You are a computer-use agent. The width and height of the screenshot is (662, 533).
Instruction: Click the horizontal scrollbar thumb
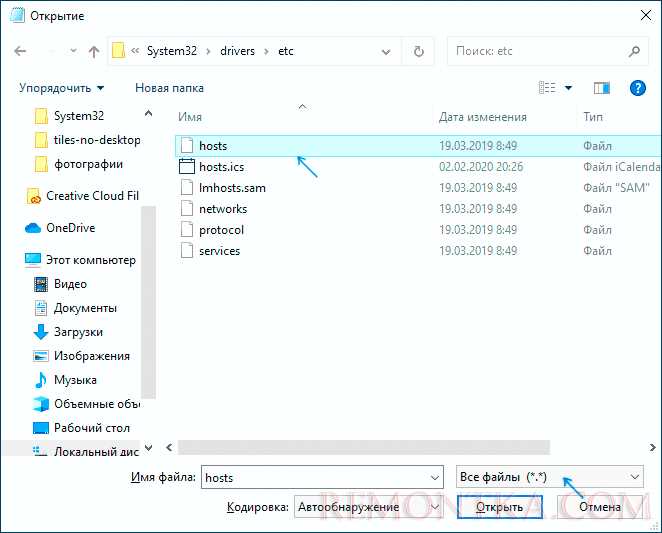(364, 447)
